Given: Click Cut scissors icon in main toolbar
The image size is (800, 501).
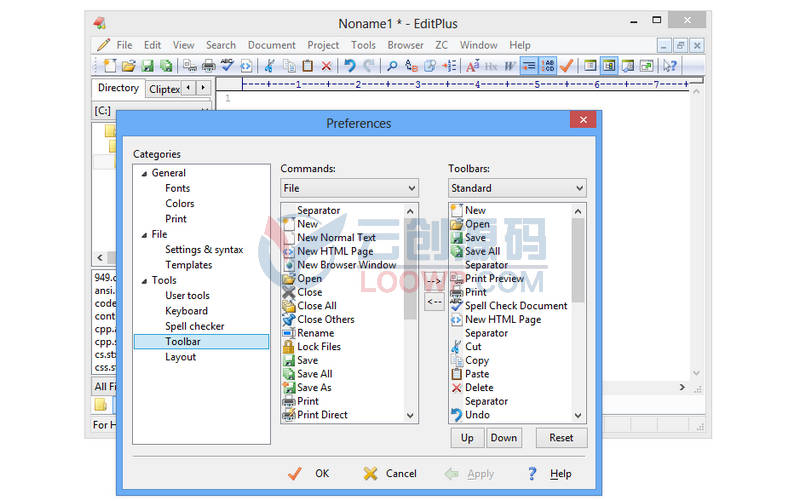Looking at the screenshot, I should 270,66.
